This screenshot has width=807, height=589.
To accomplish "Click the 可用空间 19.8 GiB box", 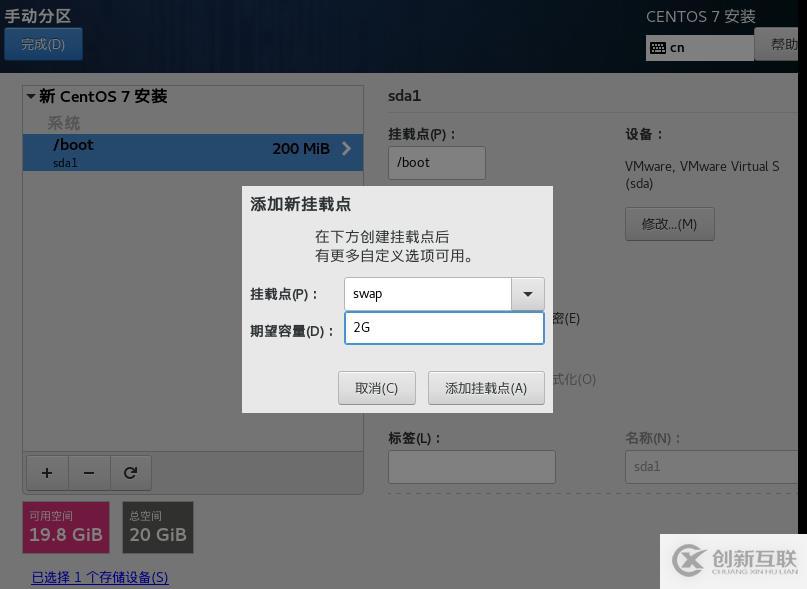I will (x=66, y=527).
